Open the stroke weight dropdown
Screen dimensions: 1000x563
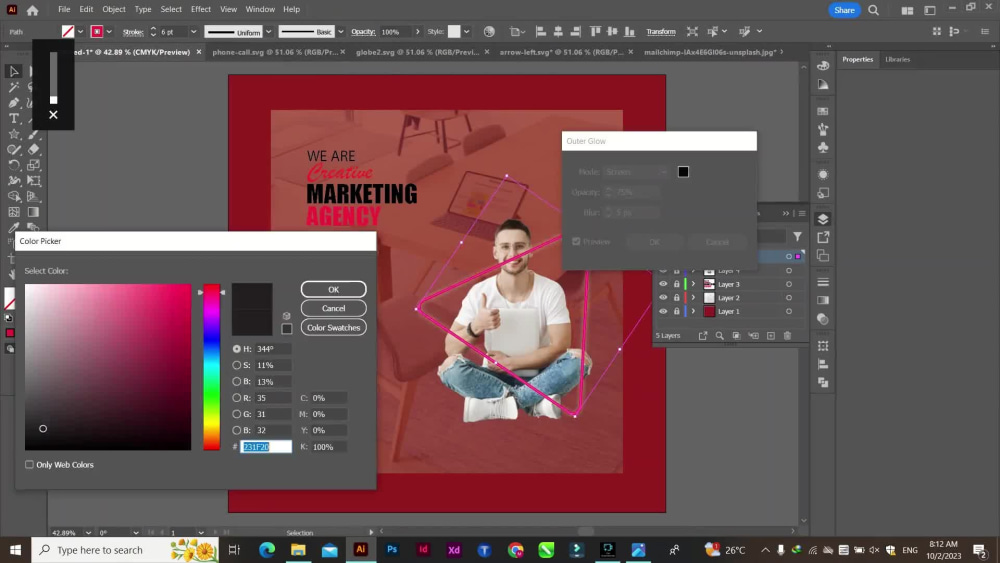click(193, 32)
